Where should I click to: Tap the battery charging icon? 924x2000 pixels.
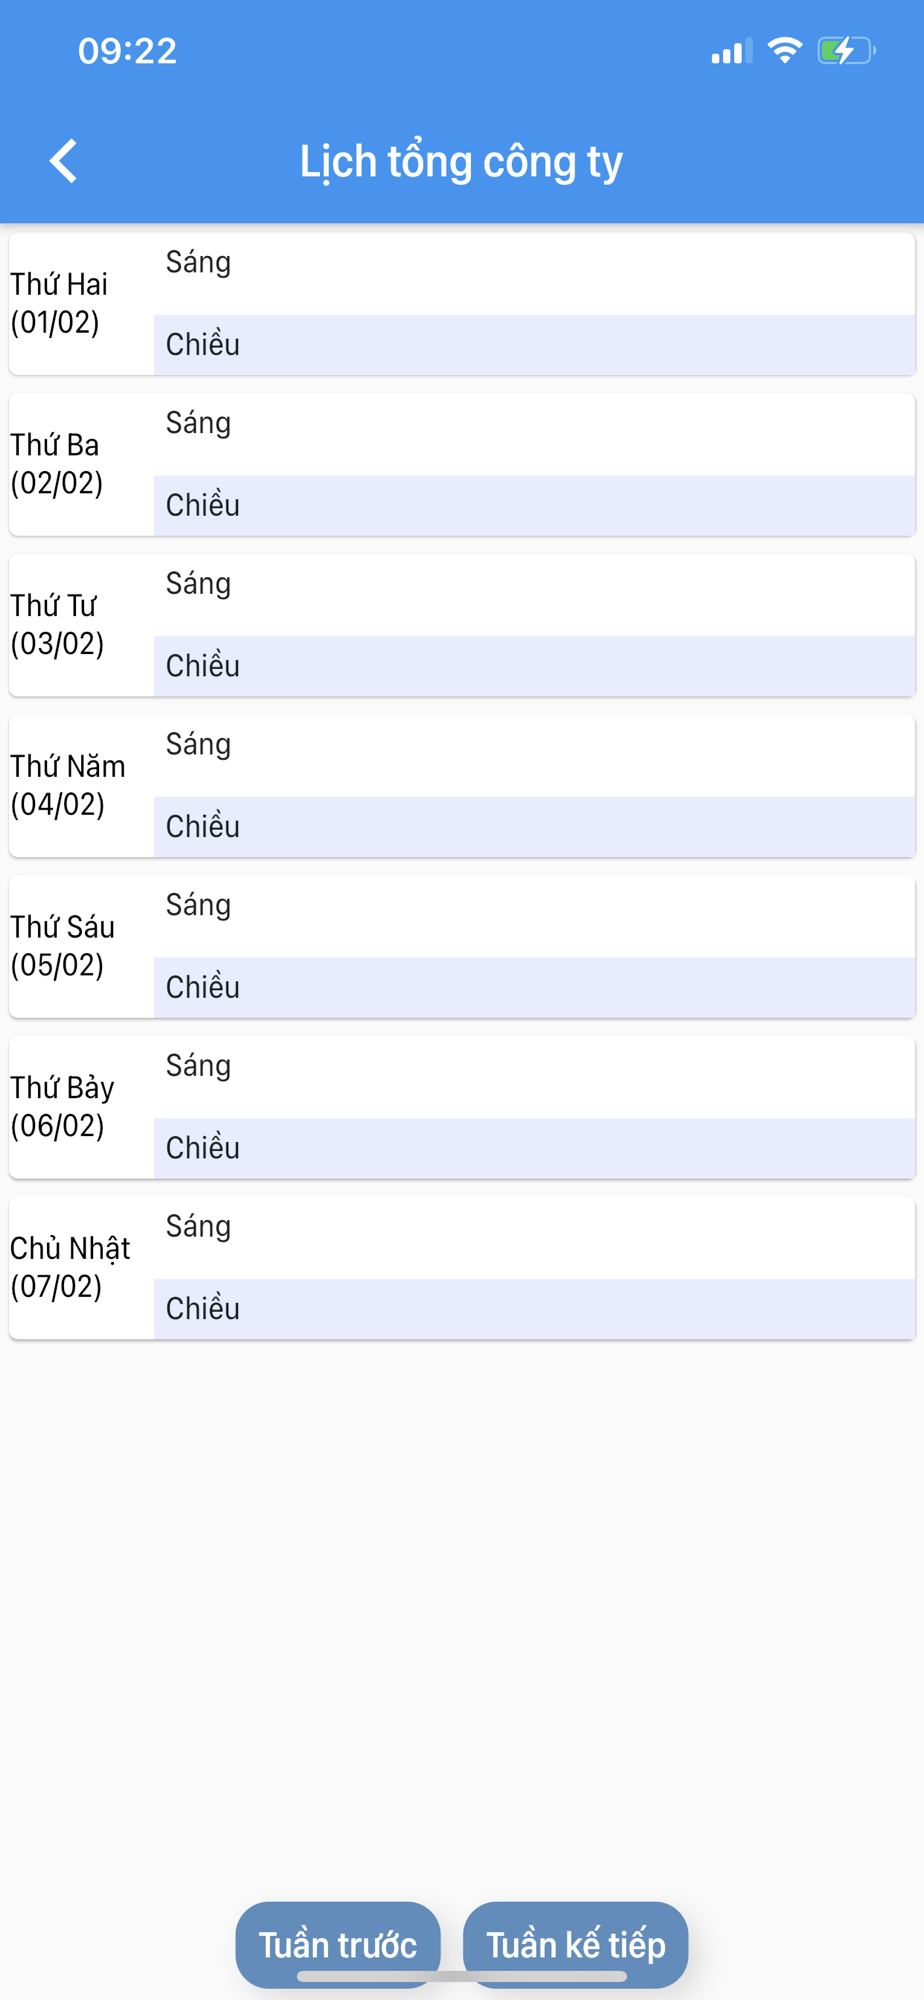[846, 50]
